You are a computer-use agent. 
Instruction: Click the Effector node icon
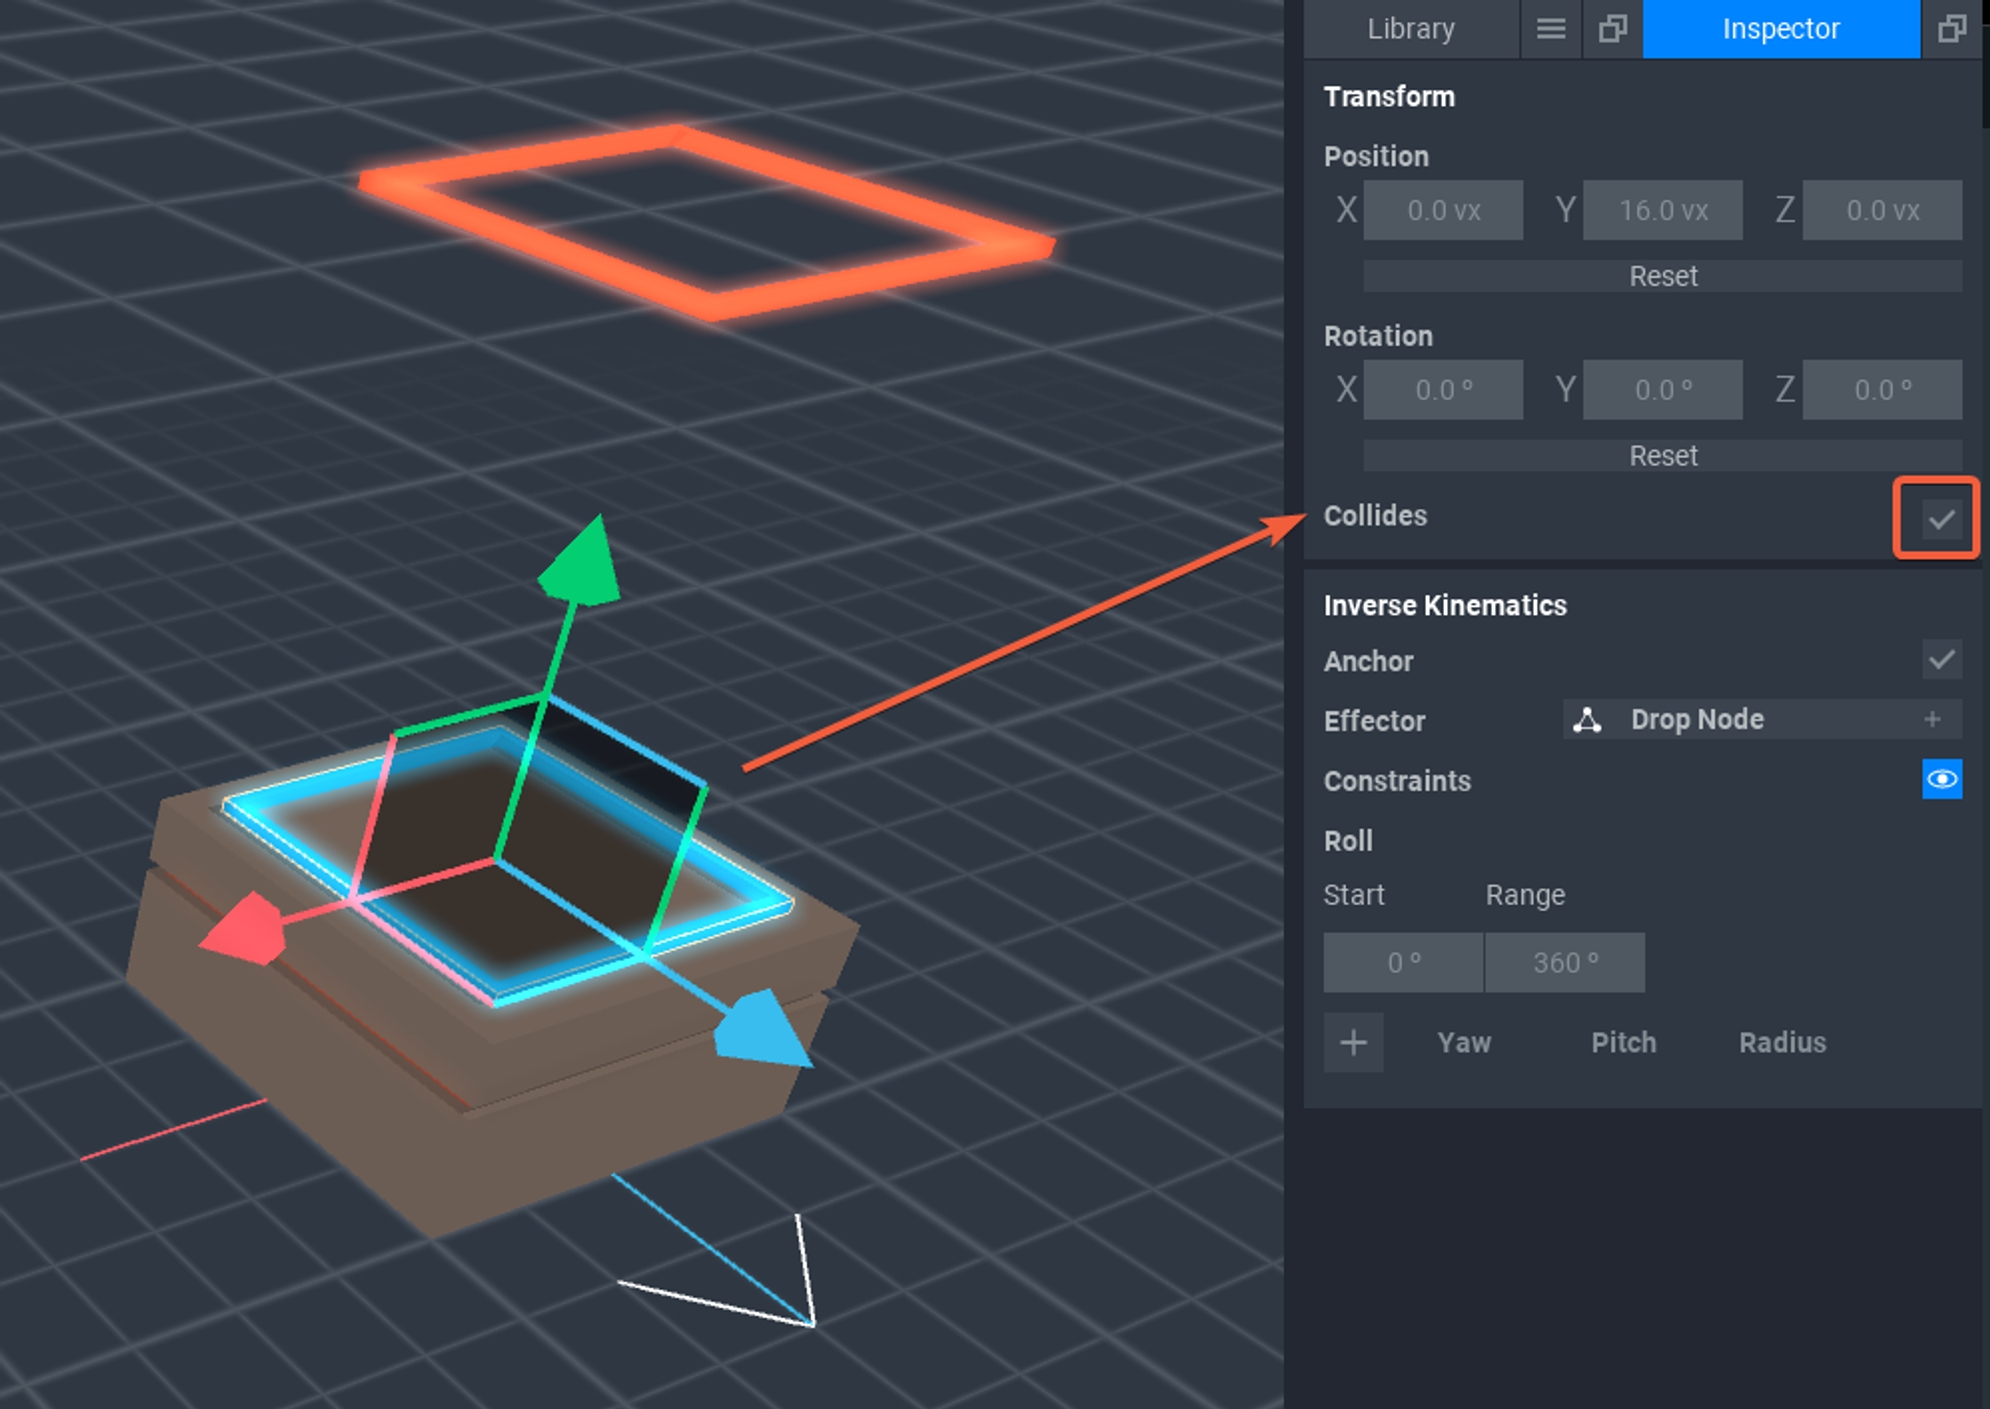1587,720
